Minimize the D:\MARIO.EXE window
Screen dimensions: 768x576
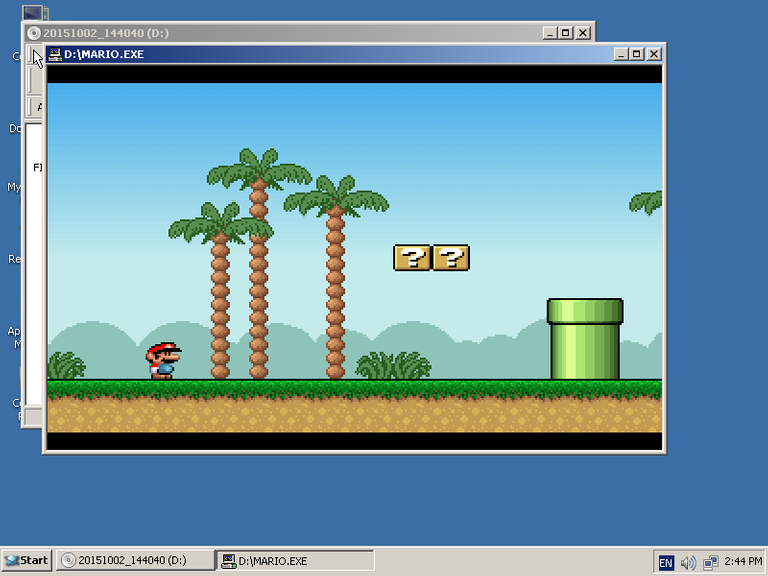(621, 54)
